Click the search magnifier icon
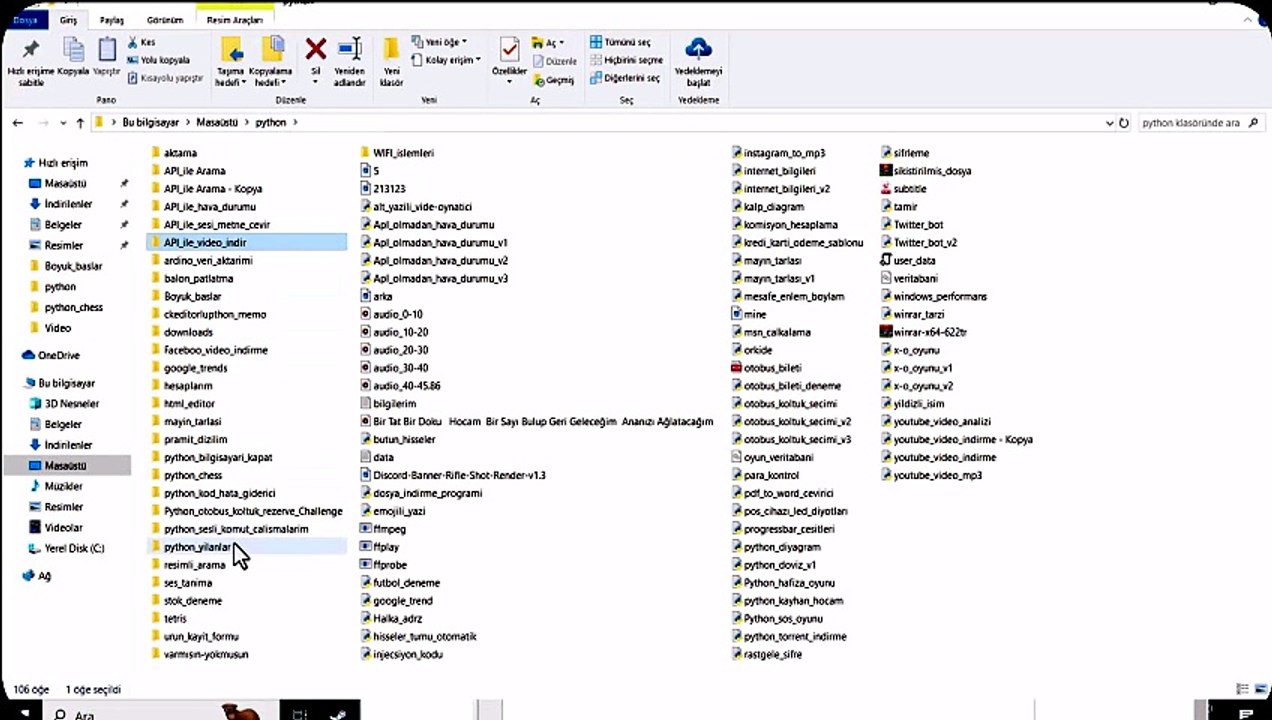The image size is (1272, 720). [1254, 123]
